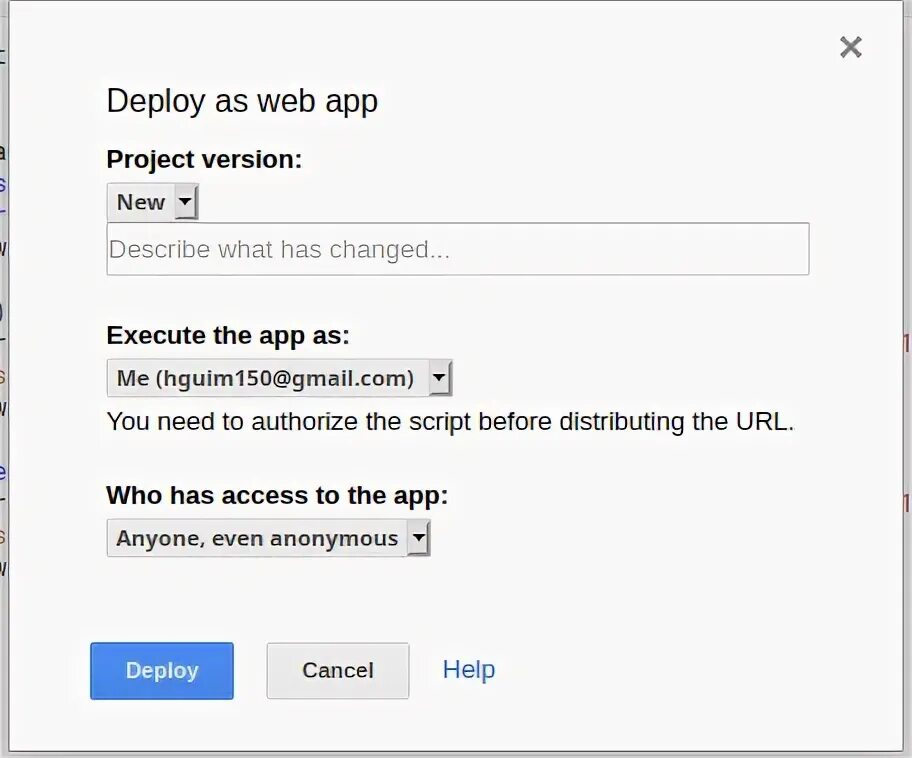Click the Who has access to the app: label

point(277,496)
